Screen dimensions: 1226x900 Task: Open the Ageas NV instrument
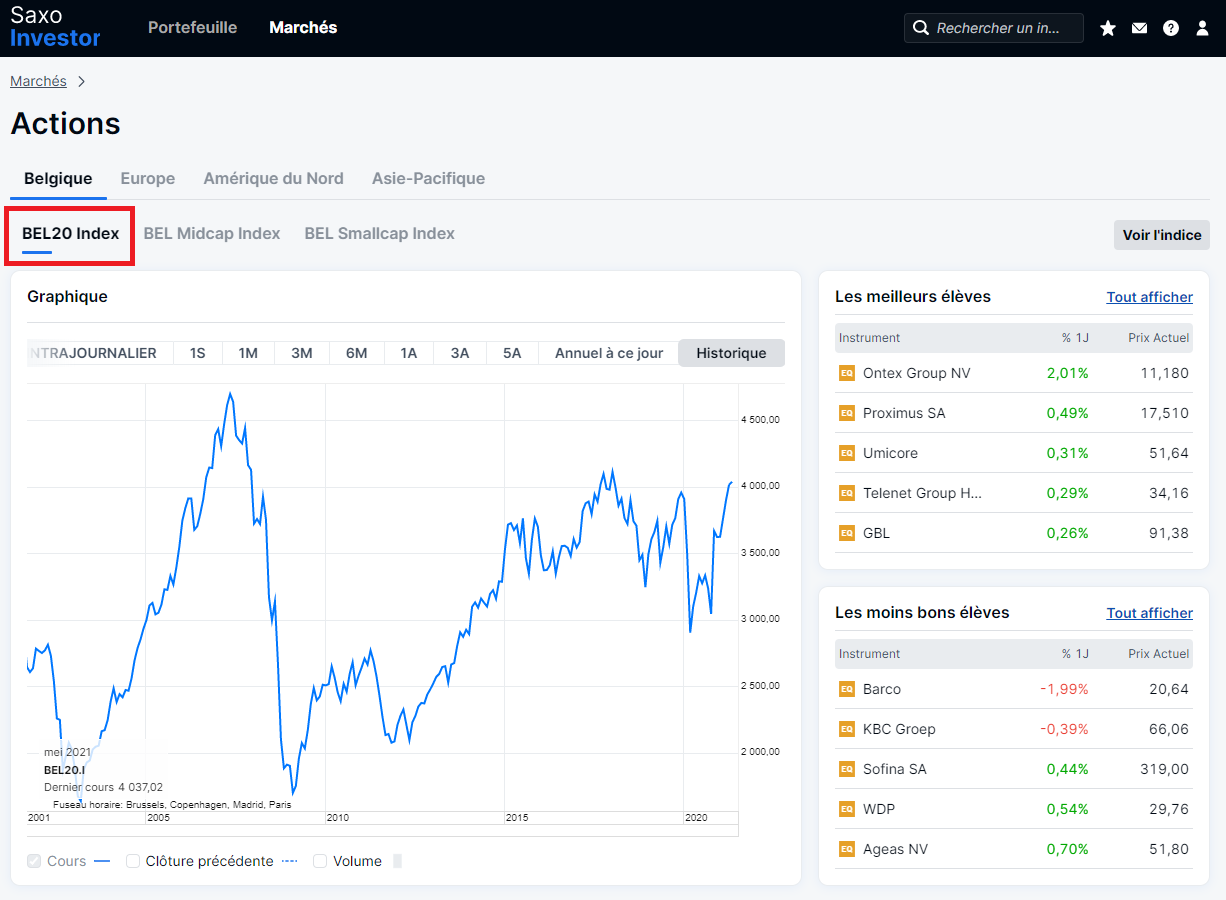pos(895,849)
